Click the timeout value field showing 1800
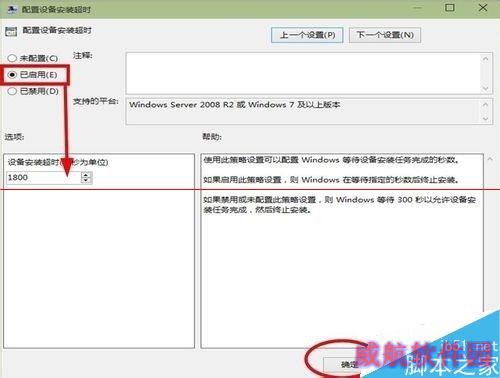Image resolution: width=500 pixels, height=378 pixels. [x=43, y=177]
